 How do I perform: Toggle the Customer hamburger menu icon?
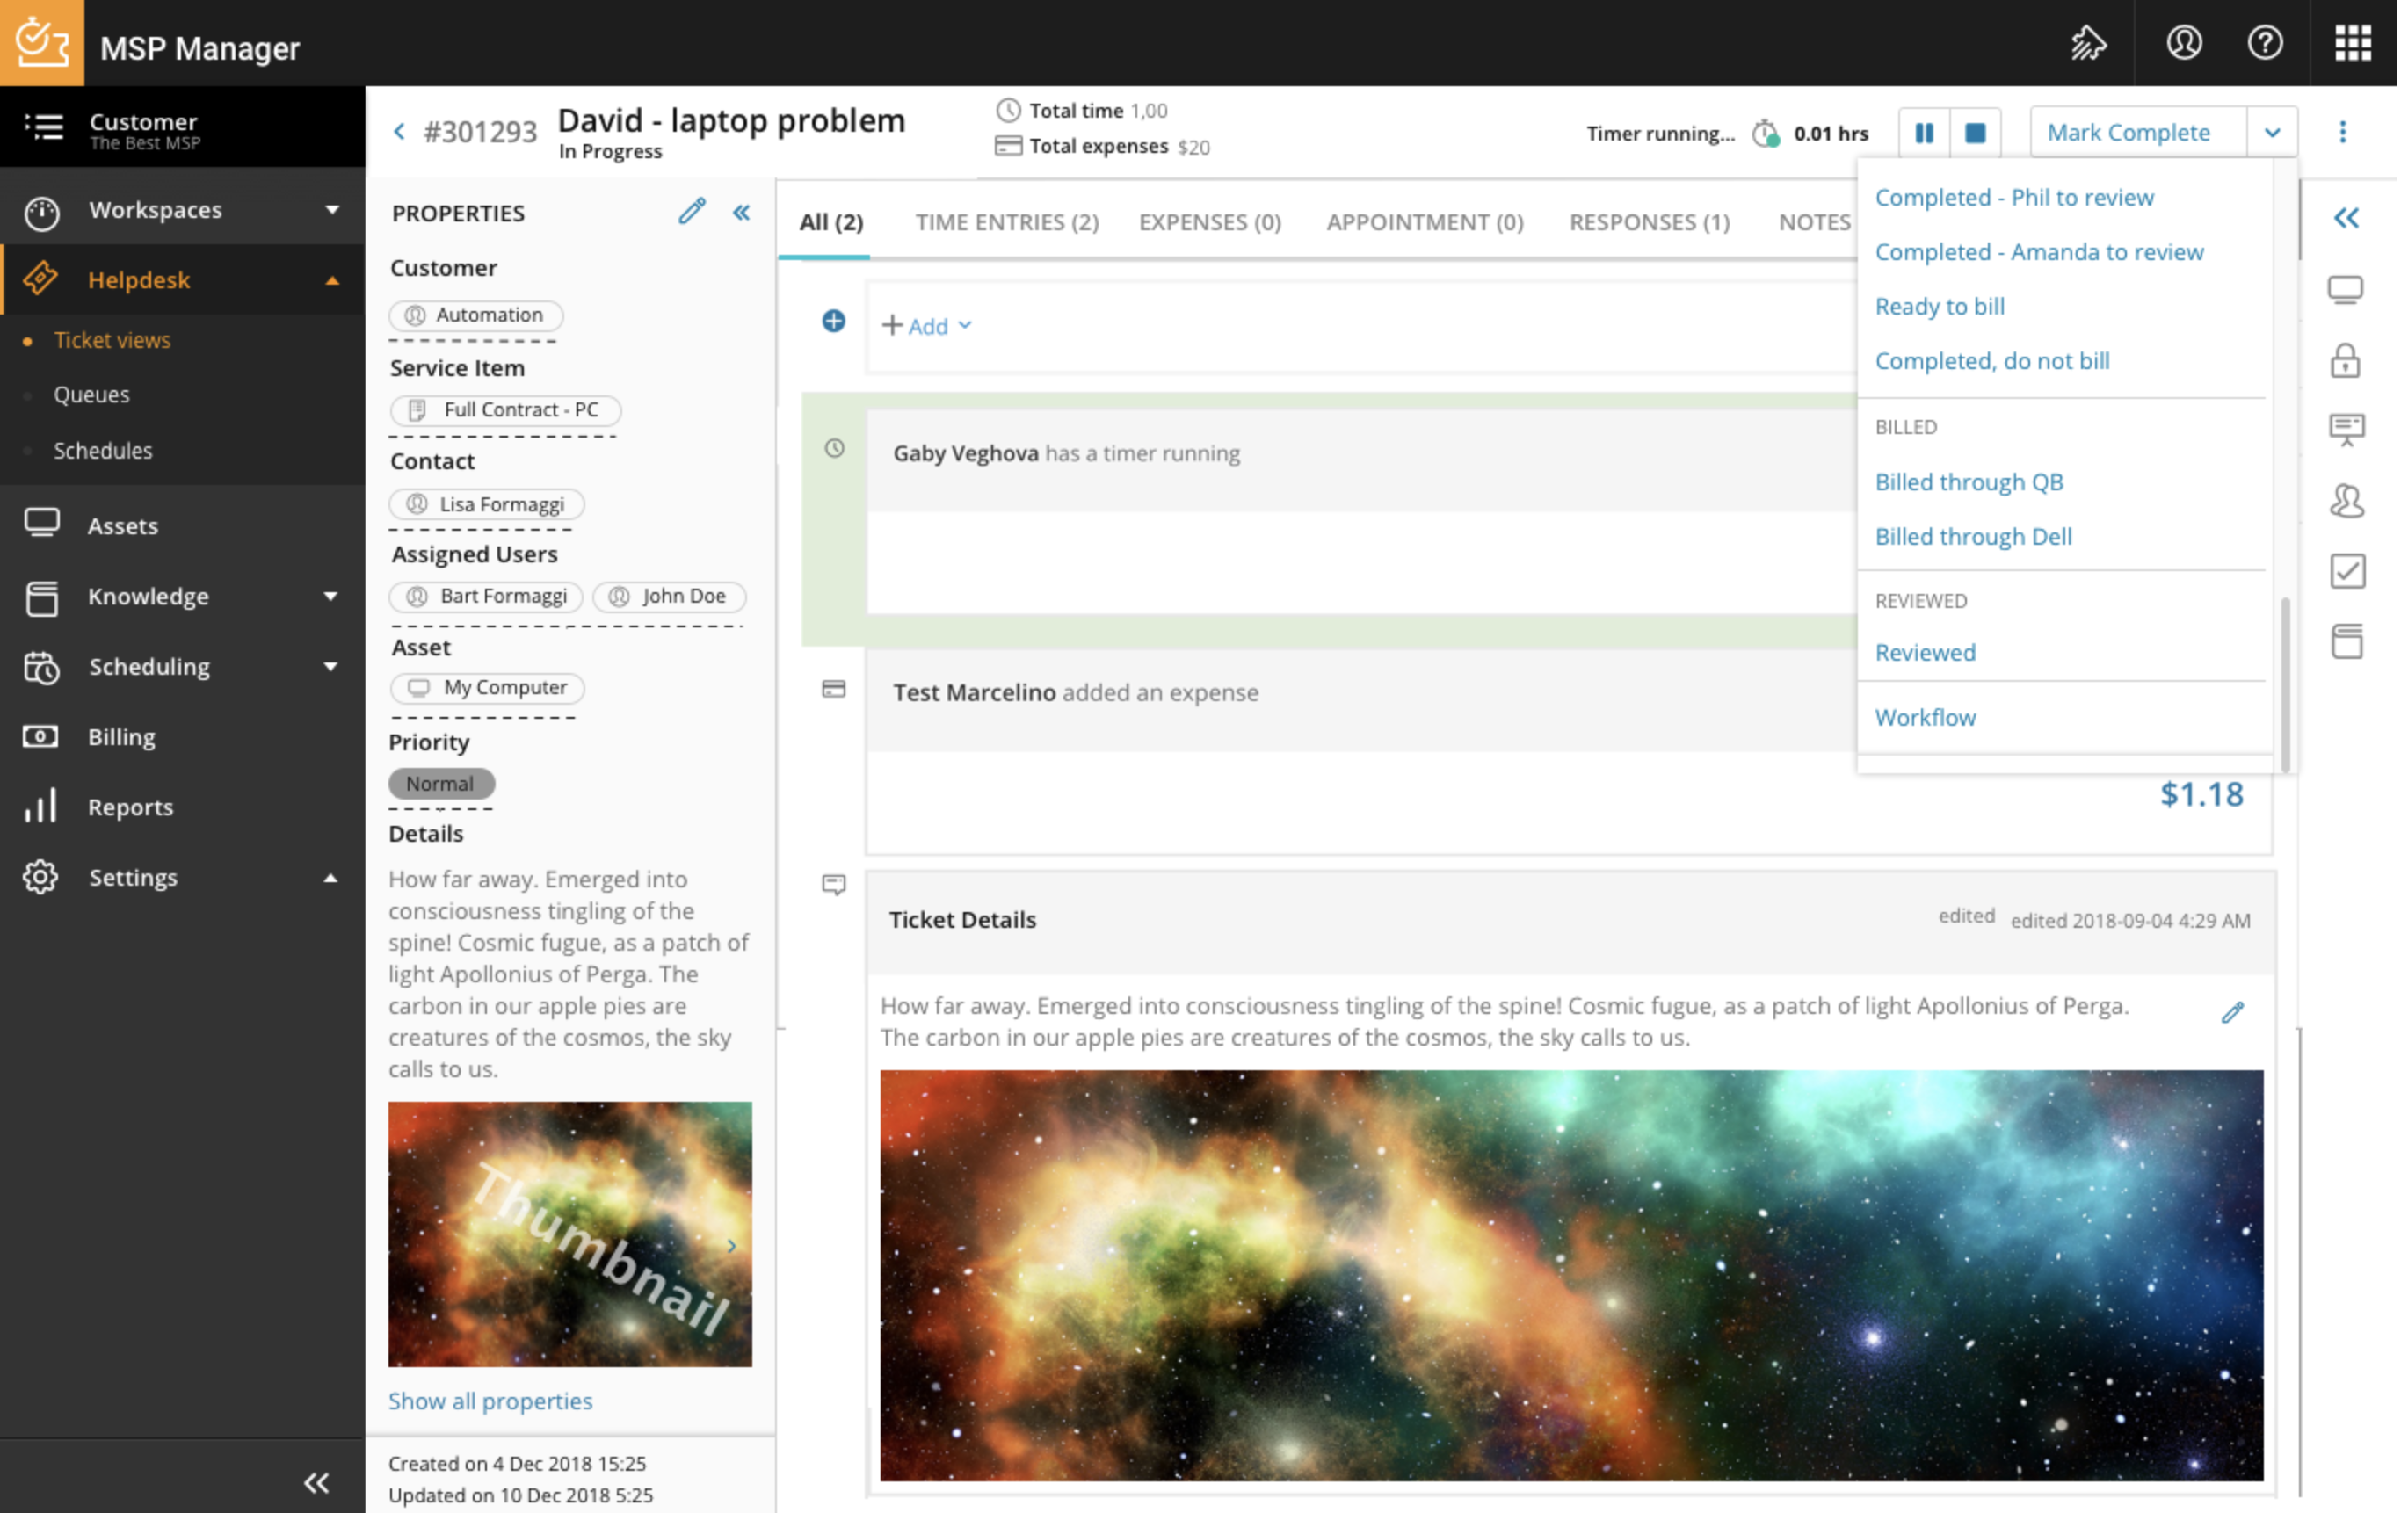point(43,127)
